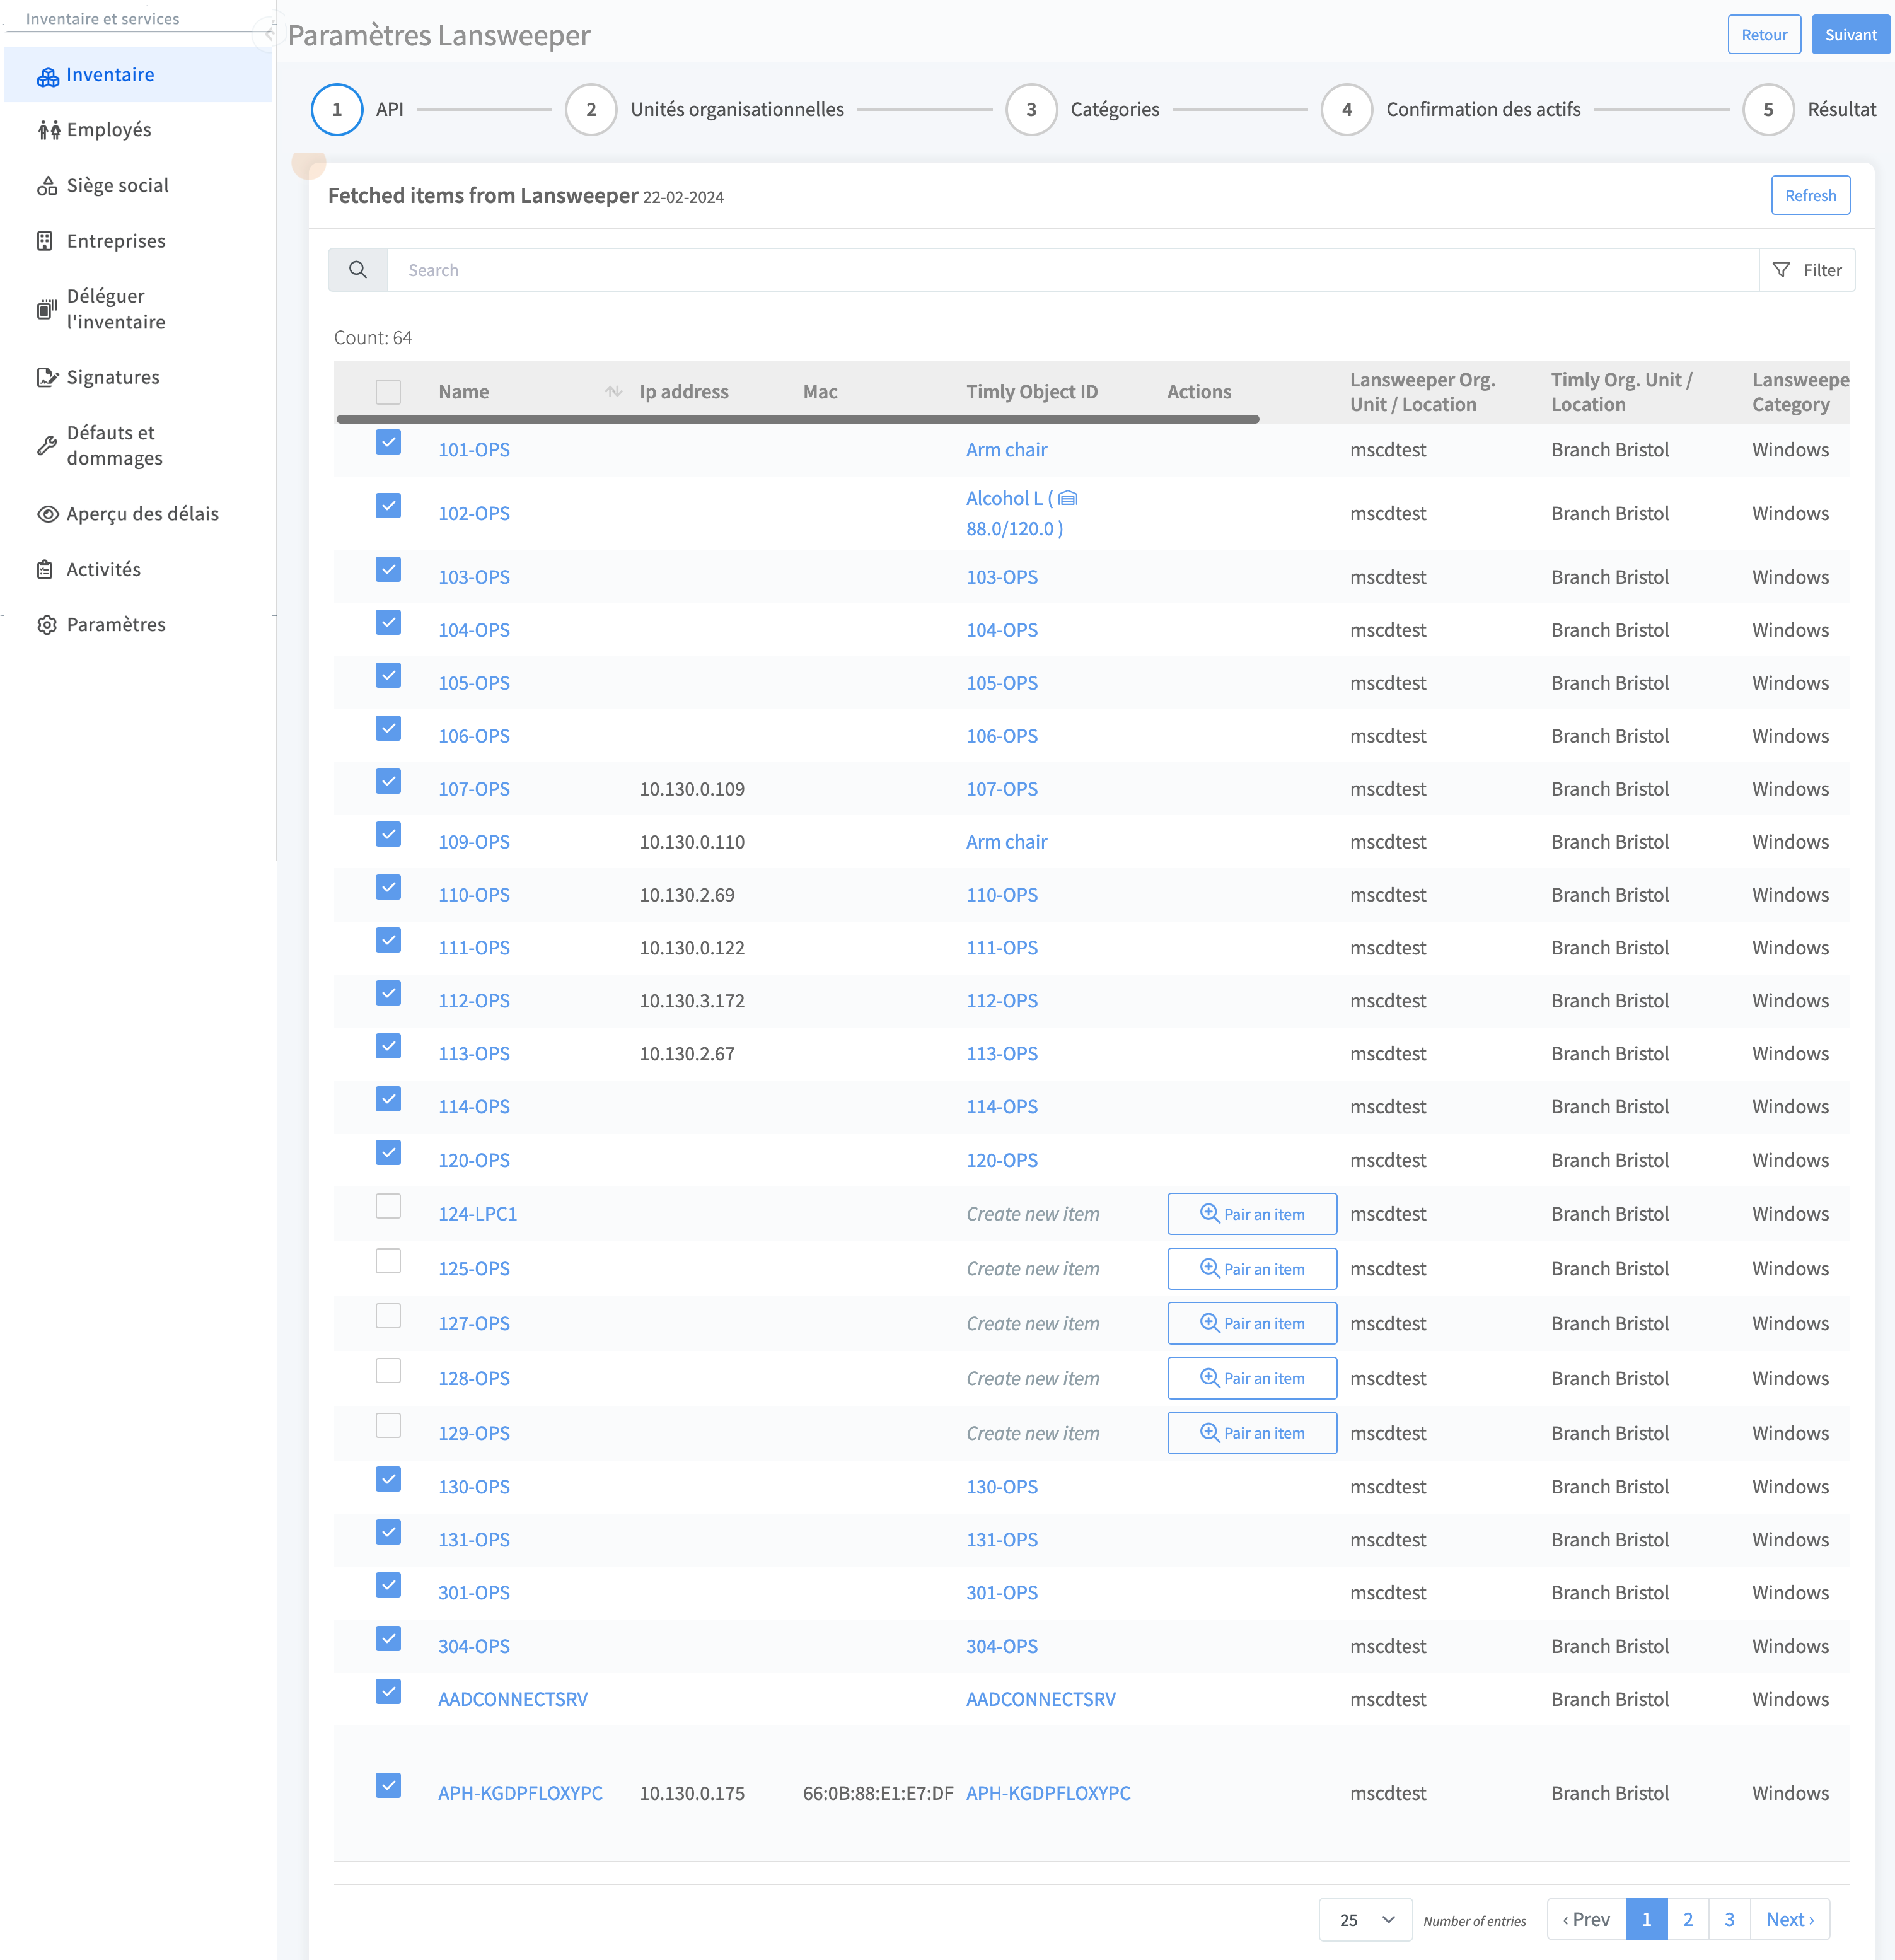This screenshot has height=1960, width=1895.
Task: Click the horizontal table scrollbar
Action: (797, 419)
